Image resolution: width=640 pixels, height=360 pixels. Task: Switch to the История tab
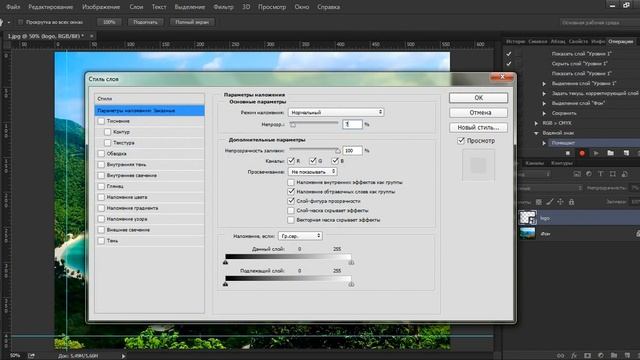(515, 41)
